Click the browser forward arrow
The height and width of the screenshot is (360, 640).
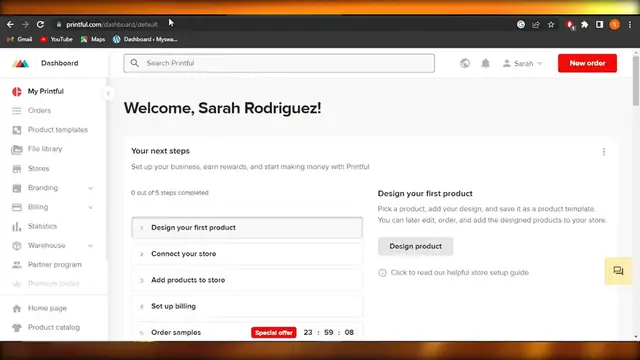click(x=25, y=24)
